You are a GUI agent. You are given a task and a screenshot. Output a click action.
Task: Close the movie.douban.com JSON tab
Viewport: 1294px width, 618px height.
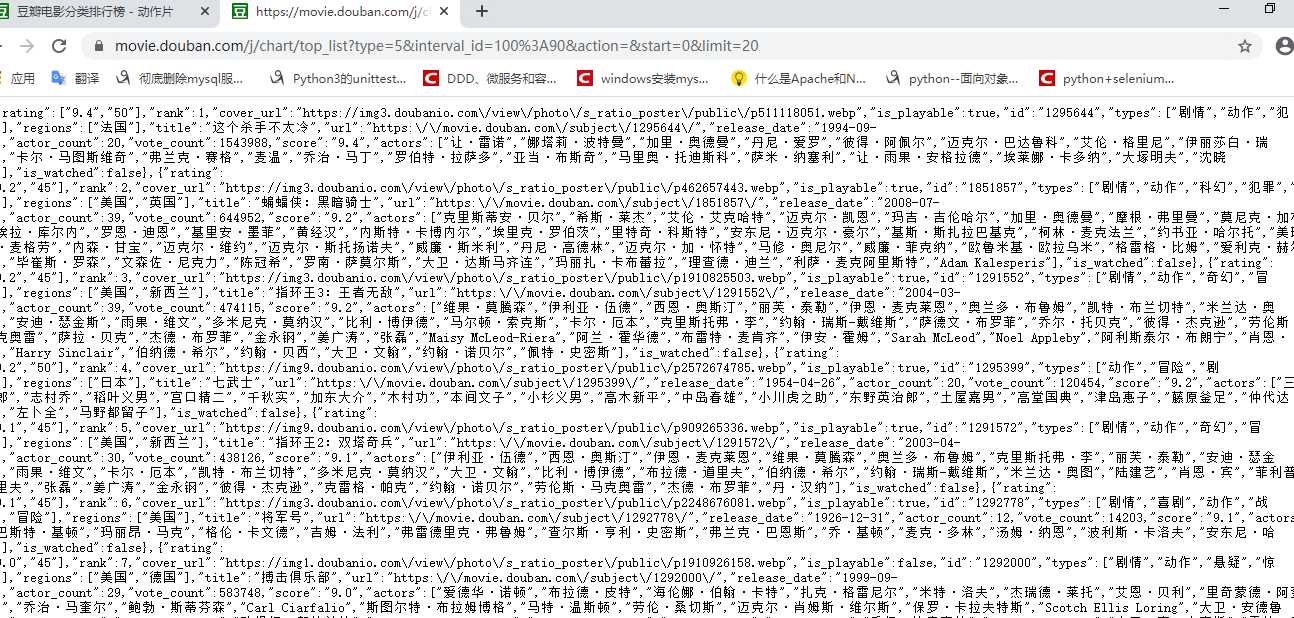443,11
